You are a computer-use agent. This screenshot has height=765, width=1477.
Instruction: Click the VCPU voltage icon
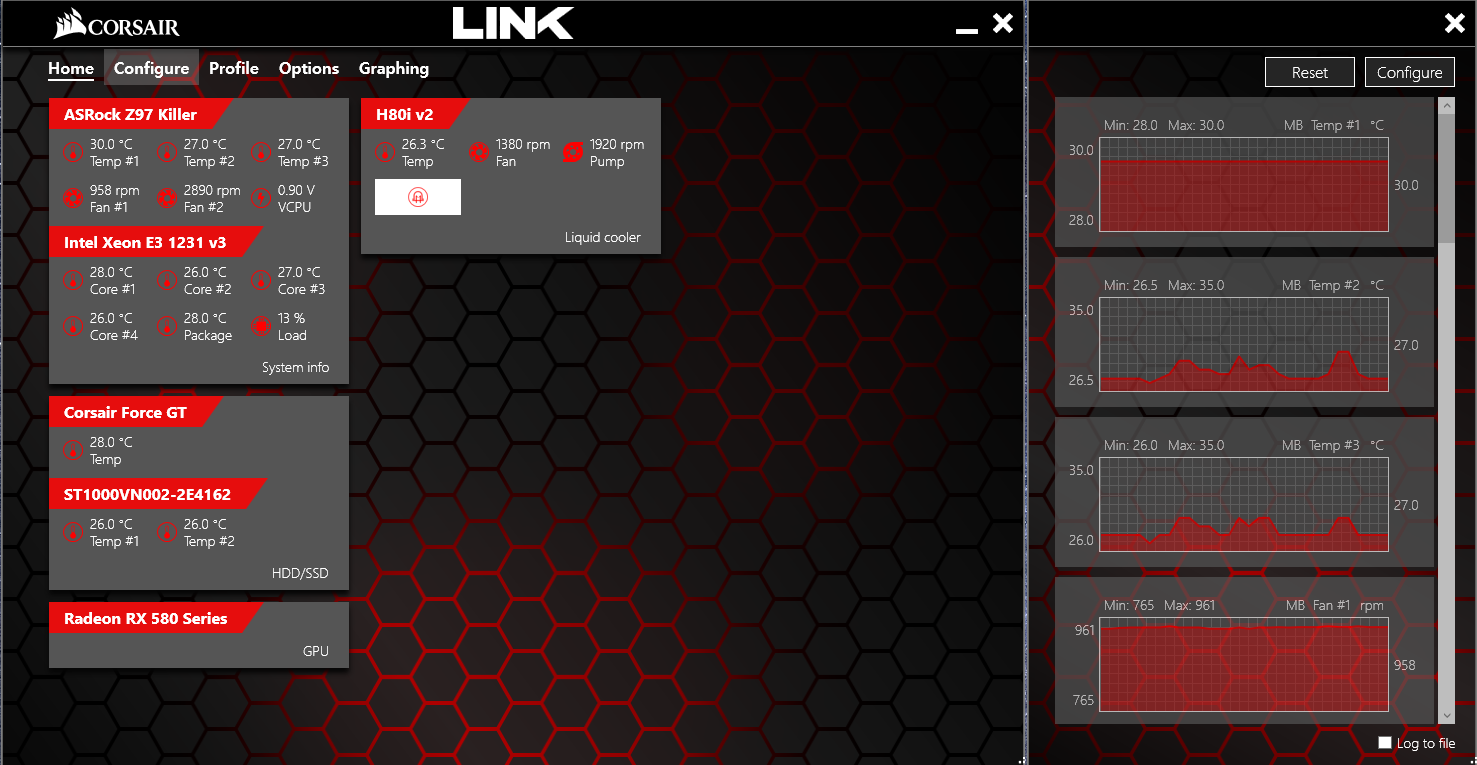coord(261,198)
